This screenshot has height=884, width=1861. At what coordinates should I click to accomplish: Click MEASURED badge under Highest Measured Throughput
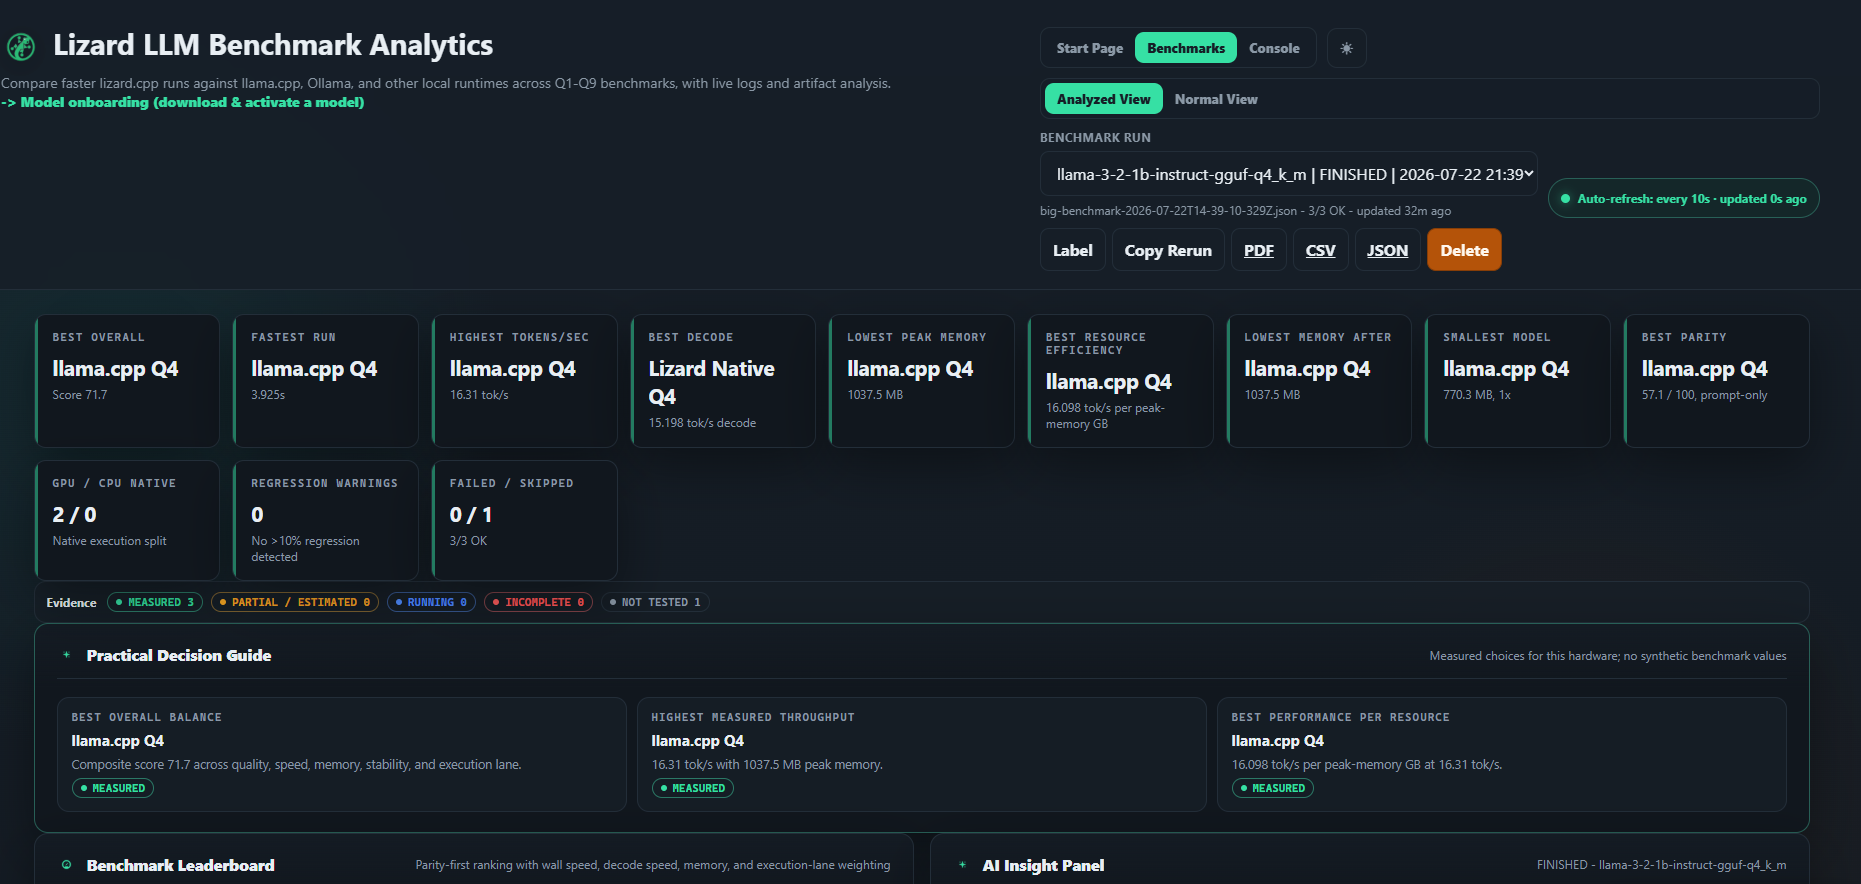point(693,788)
